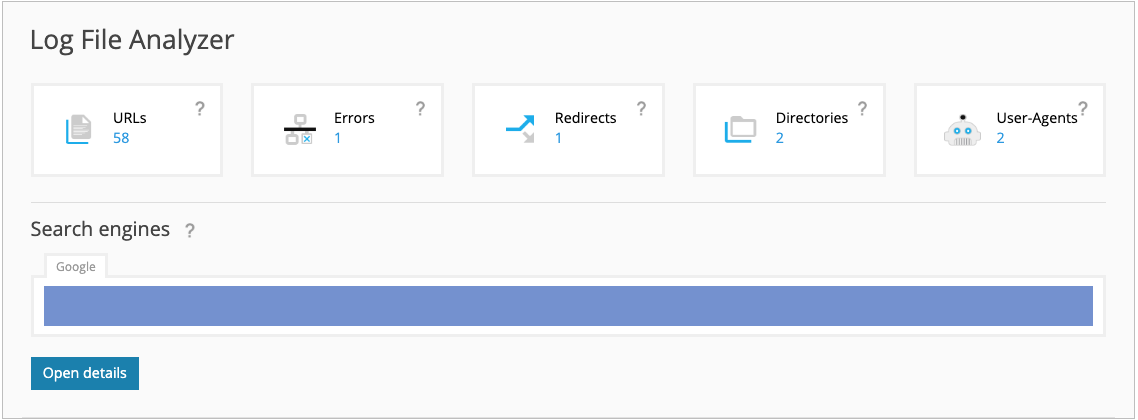Open the User-Agents count link
Screen dimensions: 1138x420
pyautogui.click(x=1000, y=138)
